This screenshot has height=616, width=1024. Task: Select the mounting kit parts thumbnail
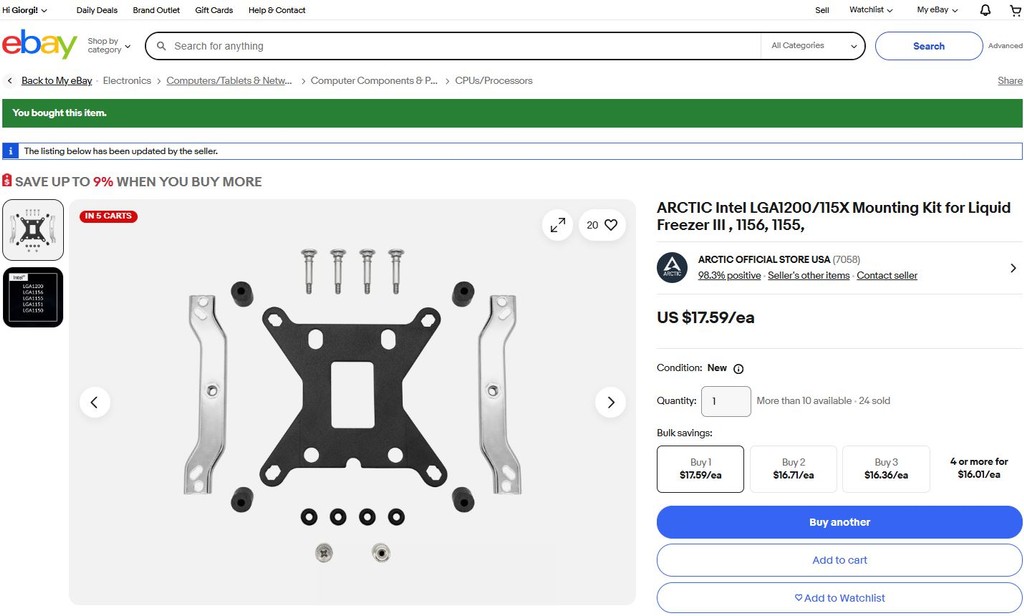click(x=33, y=230)
